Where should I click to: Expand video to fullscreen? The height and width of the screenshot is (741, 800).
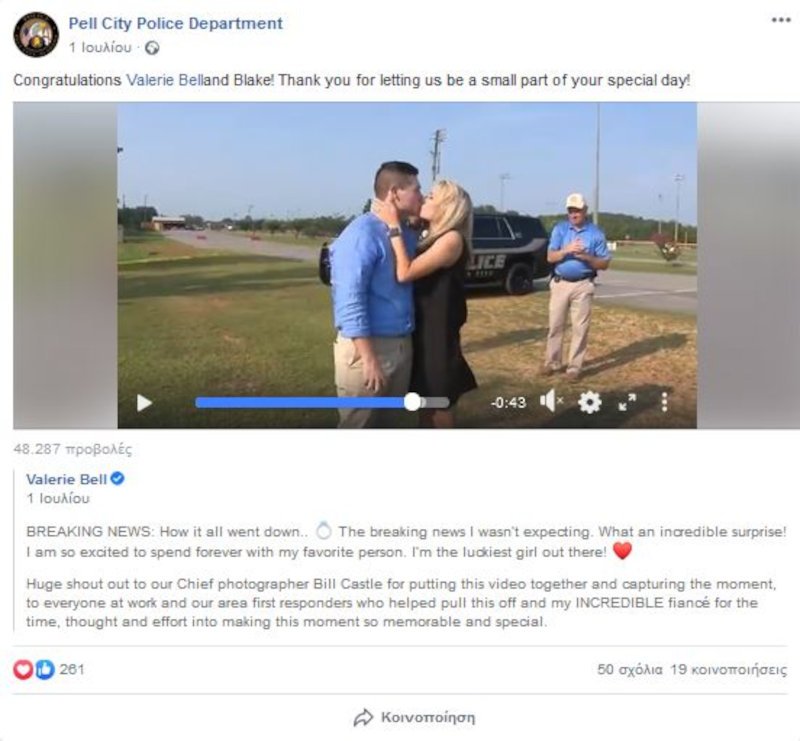[627, 402]
